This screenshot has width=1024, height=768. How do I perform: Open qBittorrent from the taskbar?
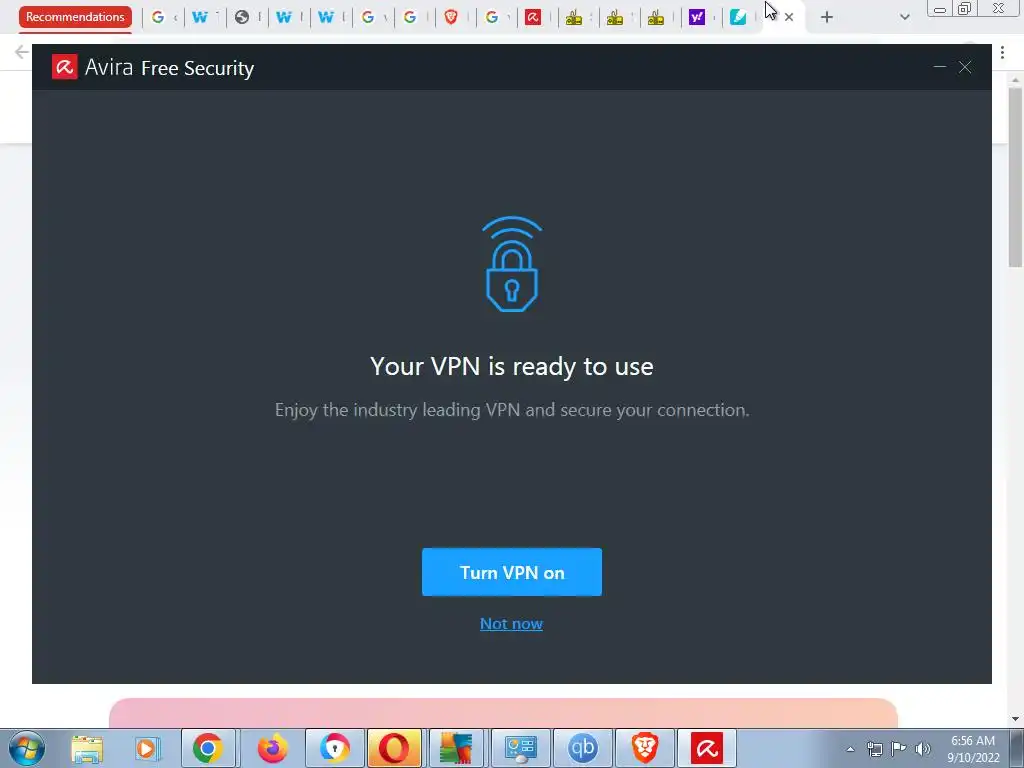pyautogui.click(x=583, y=748)
